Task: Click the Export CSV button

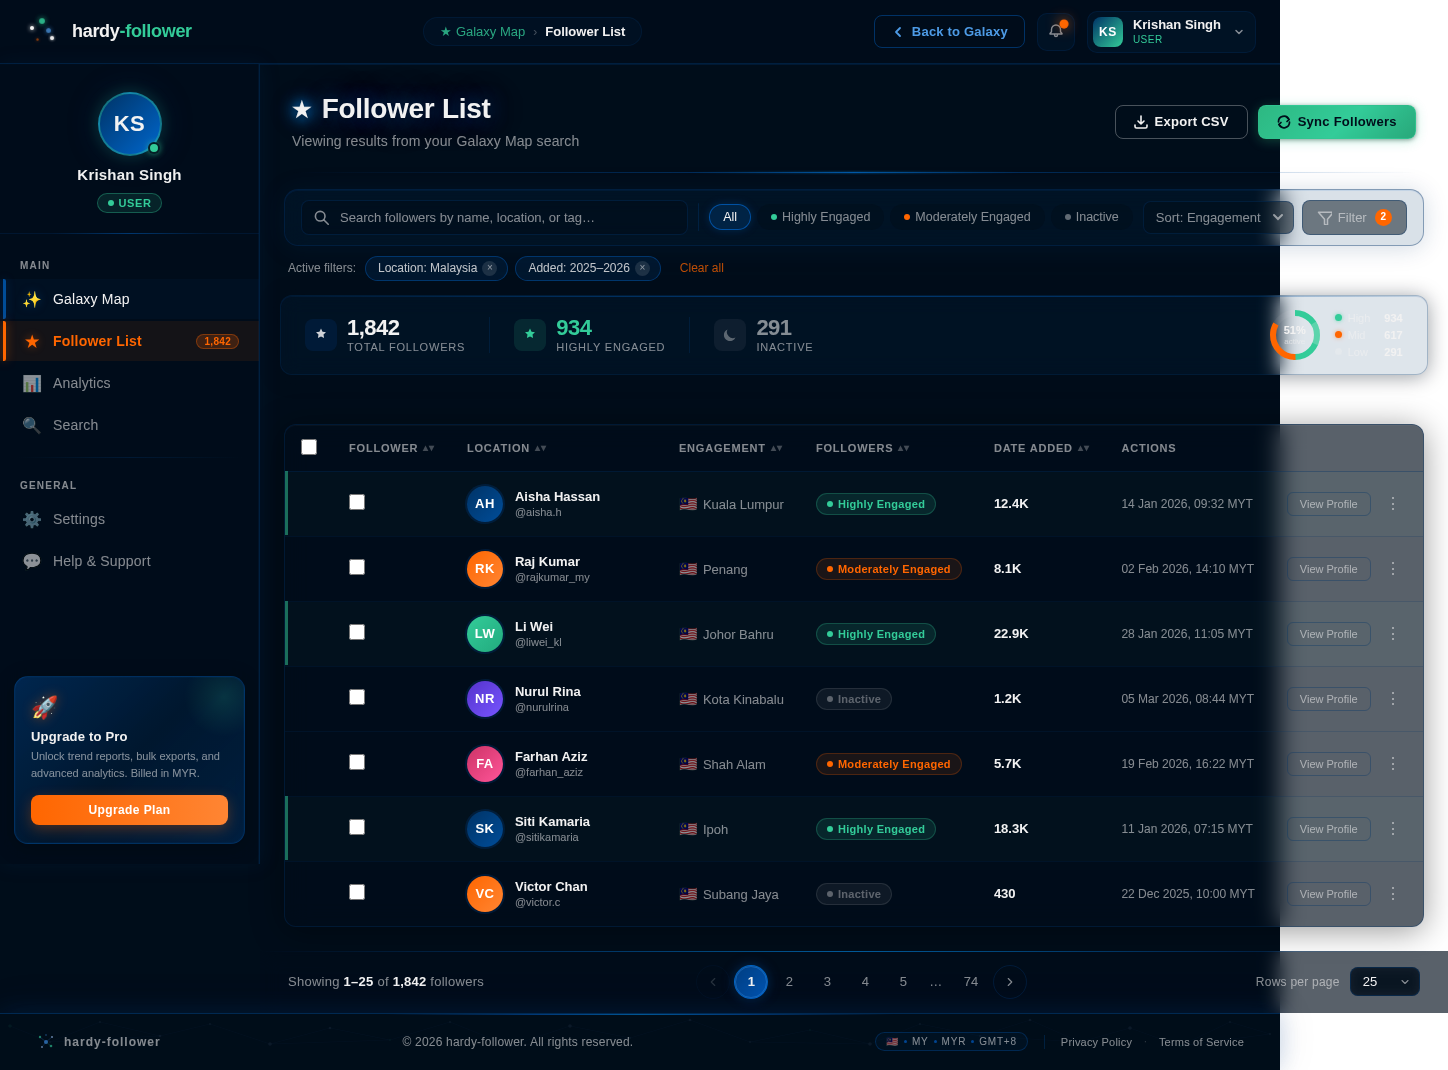Action: point(1181,121)
